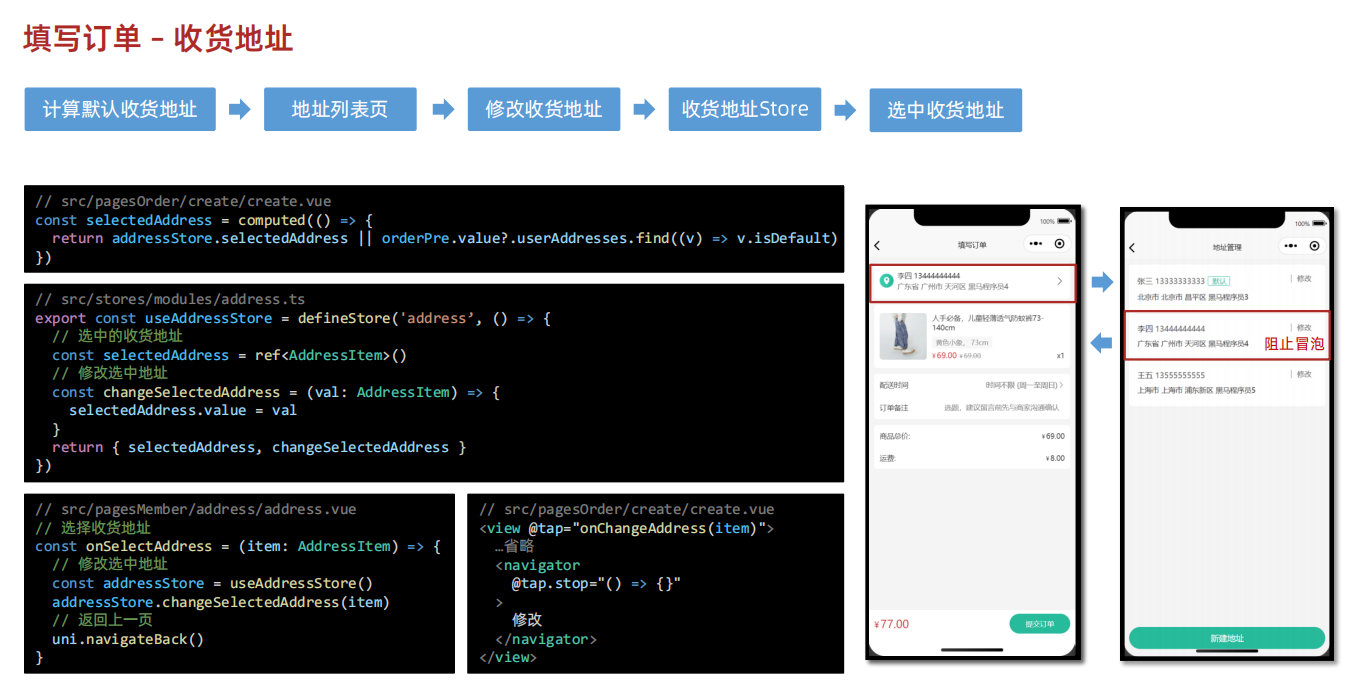1347x681 pixels.
Task: Tap the back arrow on 地址管理 screen
Action: pyautogui.click(x=1132, y=247)
